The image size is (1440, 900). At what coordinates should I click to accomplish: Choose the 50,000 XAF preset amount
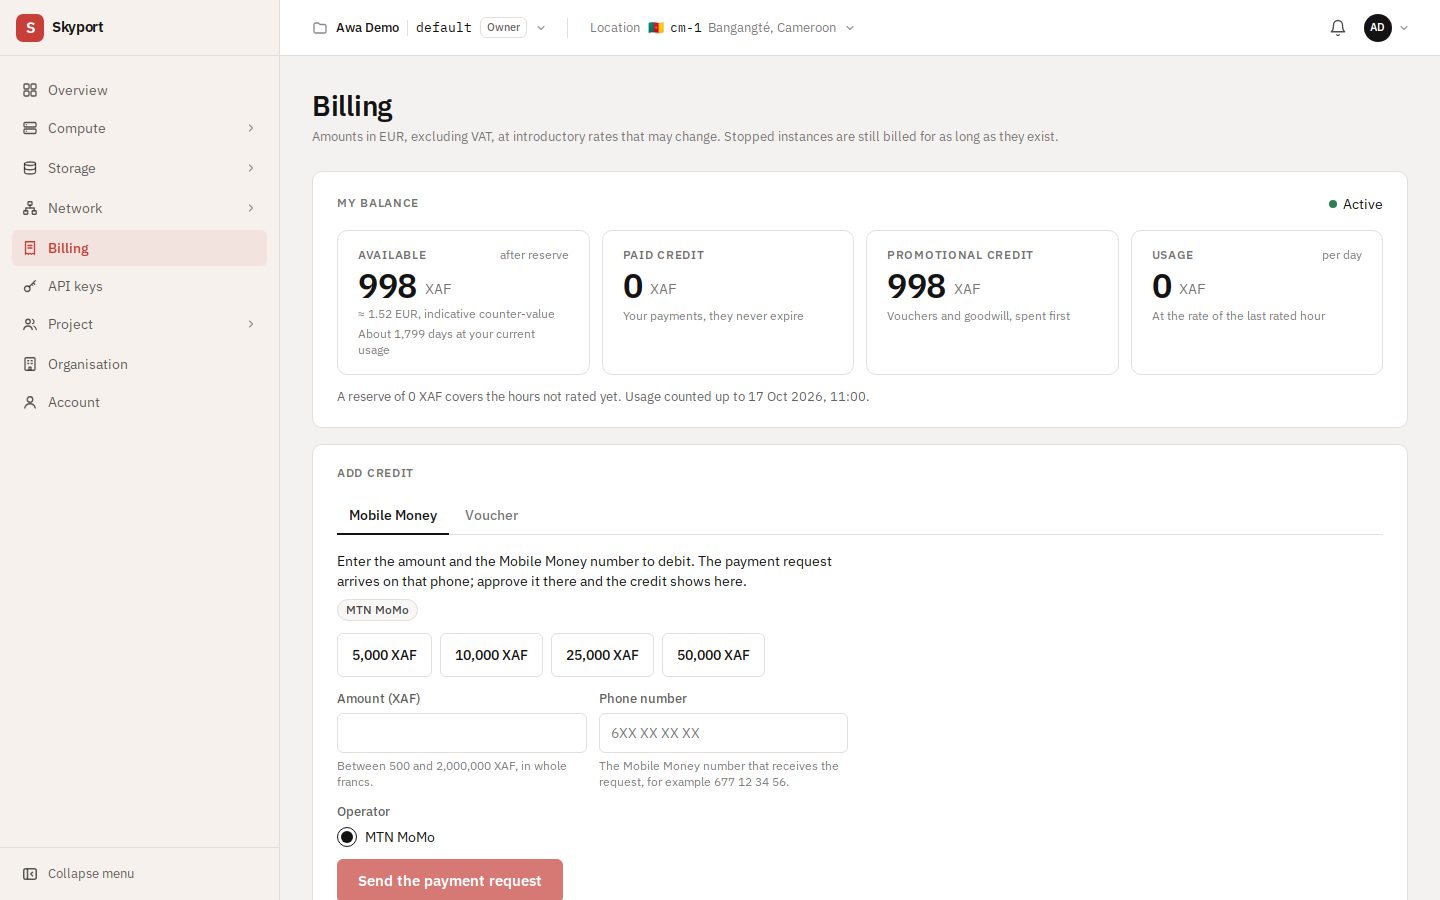click(713, 655)
